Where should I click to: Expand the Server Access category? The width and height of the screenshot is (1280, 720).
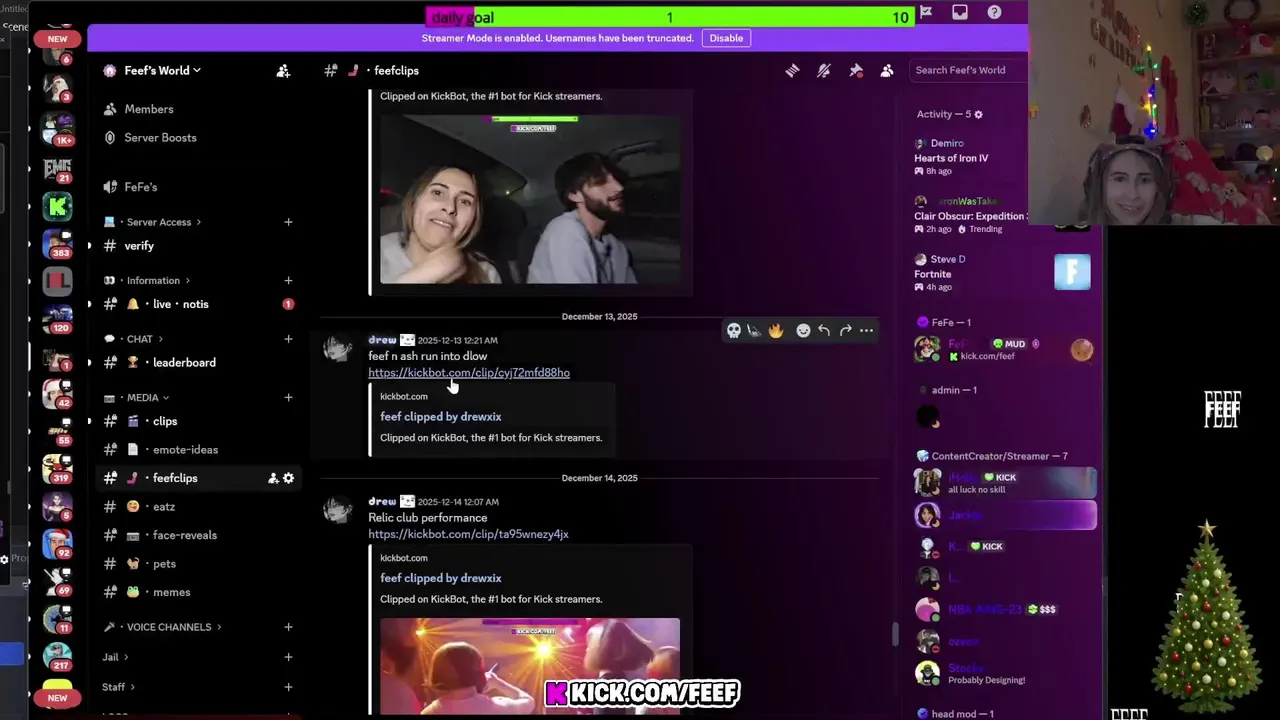[x=158, y=222]
